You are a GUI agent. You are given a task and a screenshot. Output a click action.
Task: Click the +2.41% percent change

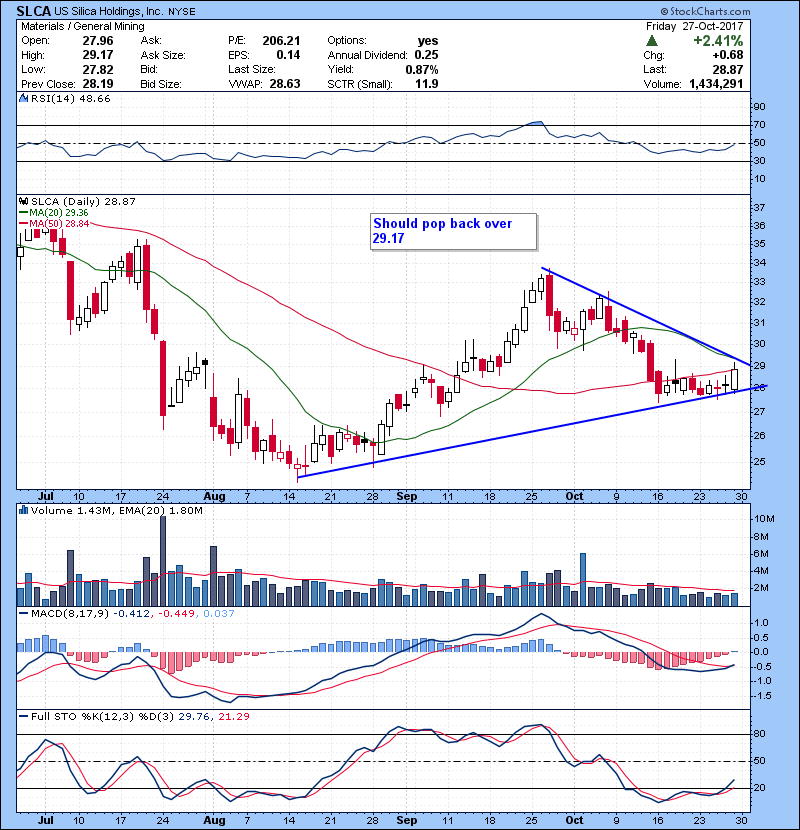coord(718,41)
